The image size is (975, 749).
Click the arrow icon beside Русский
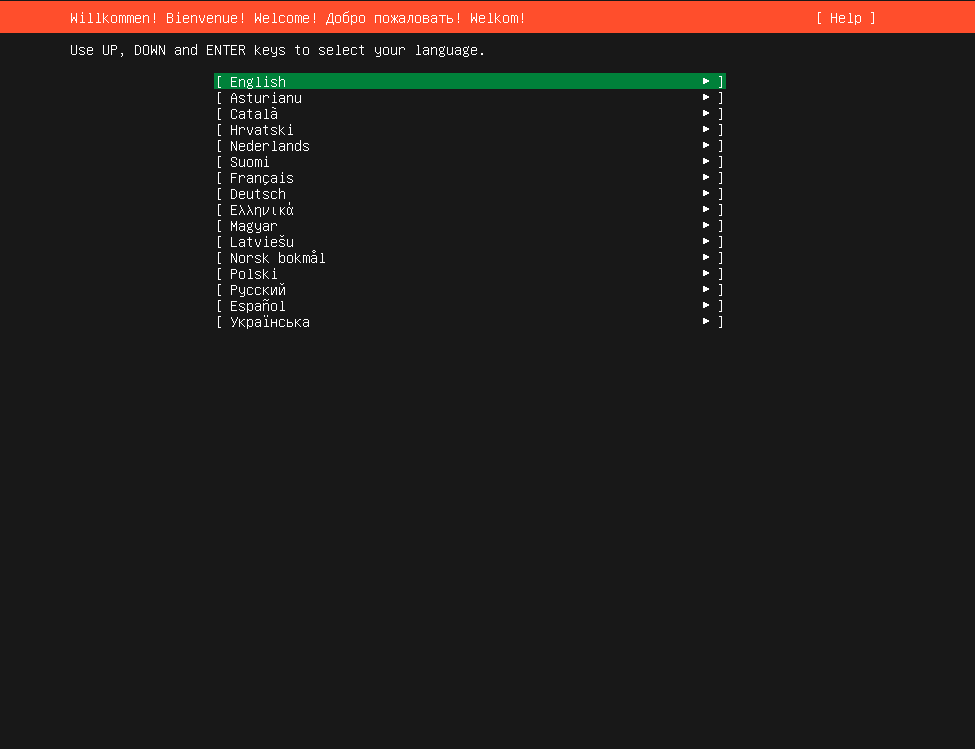706,289
